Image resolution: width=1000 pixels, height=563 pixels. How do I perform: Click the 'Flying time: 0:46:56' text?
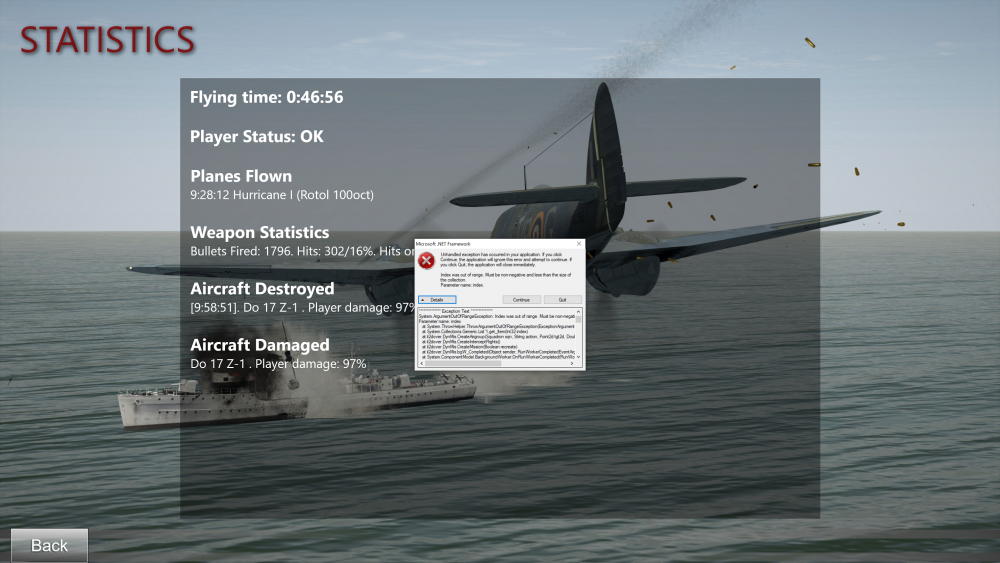[267, 98]
